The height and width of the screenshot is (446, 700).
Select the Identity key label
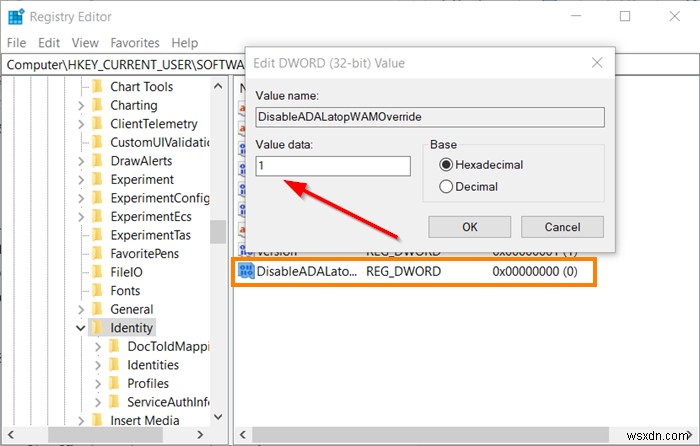(131, 328)
